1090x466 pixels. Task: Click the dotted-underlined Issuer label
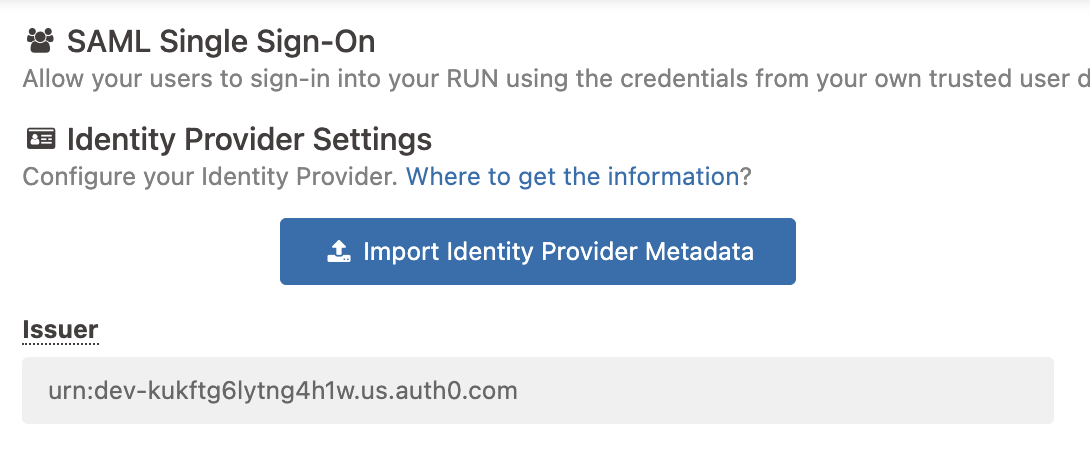(60, 330)
